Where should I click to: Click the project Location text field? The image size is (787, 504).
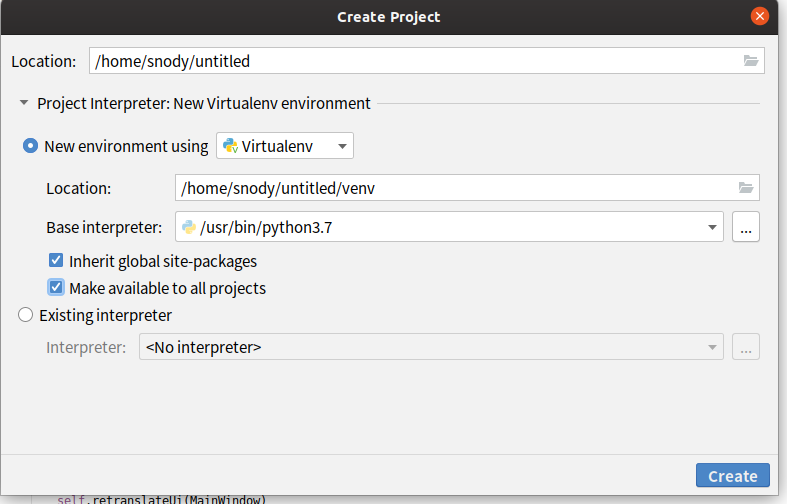[x=410, y=61]
